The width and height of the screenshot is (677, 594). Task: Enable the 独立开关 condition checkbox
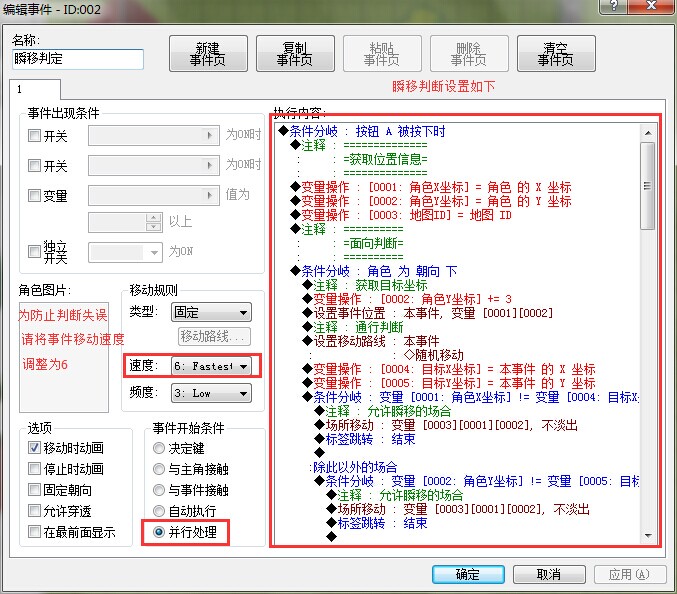tap(34, 251)
